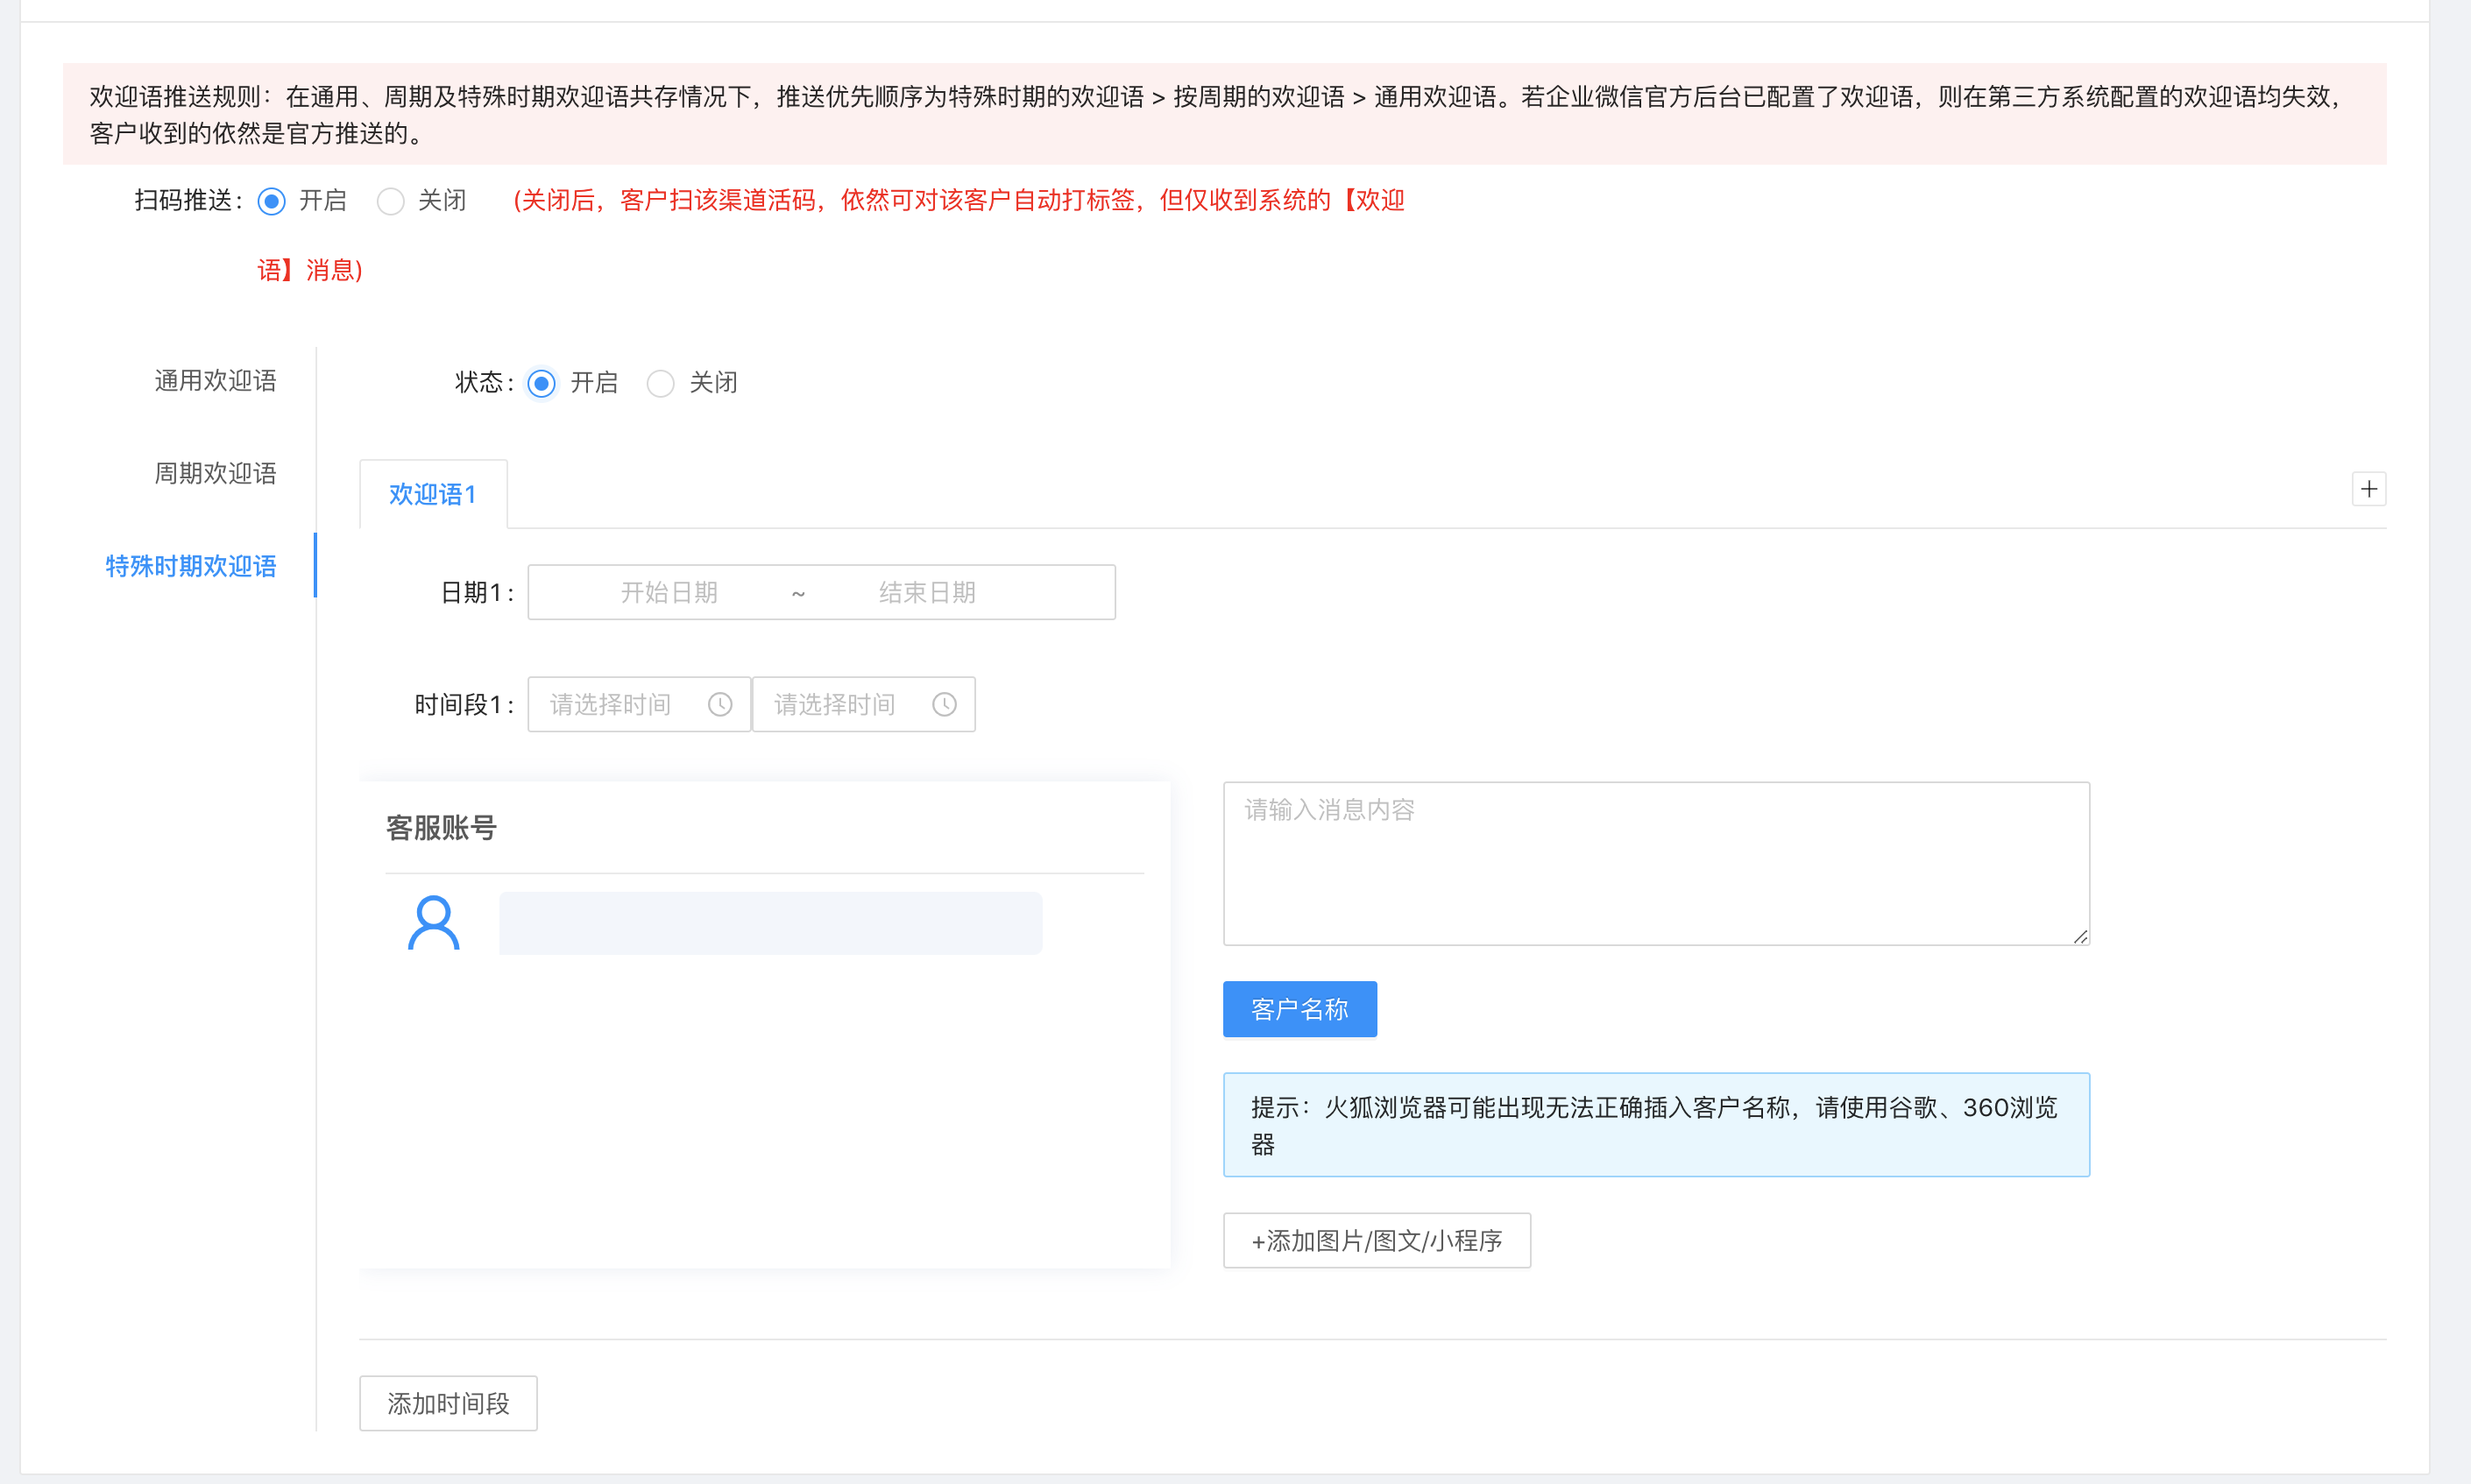Switch to 周期欢迎语 section
The width and height of the screenshot is (2471, 1484).
215,473
